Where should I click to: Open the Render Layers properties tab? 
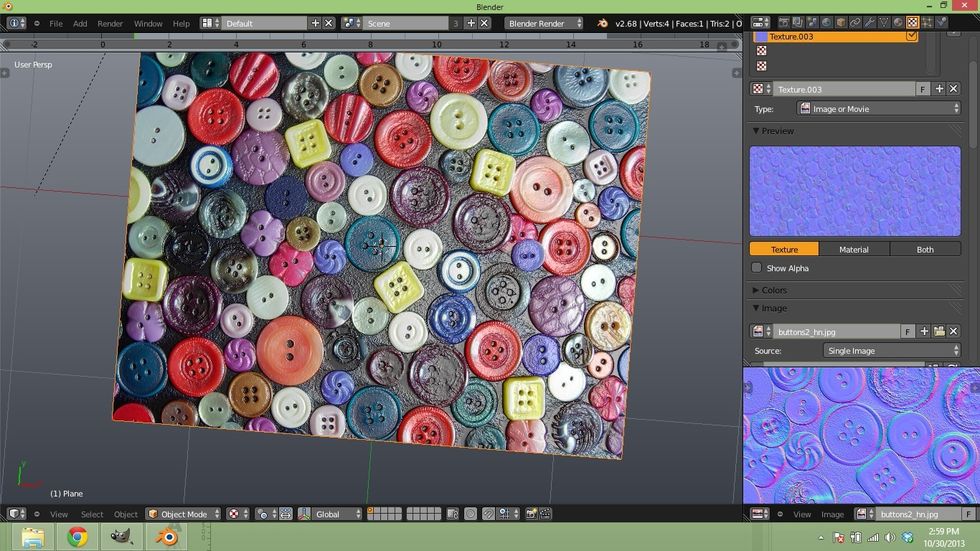click(x=798, y=22)
